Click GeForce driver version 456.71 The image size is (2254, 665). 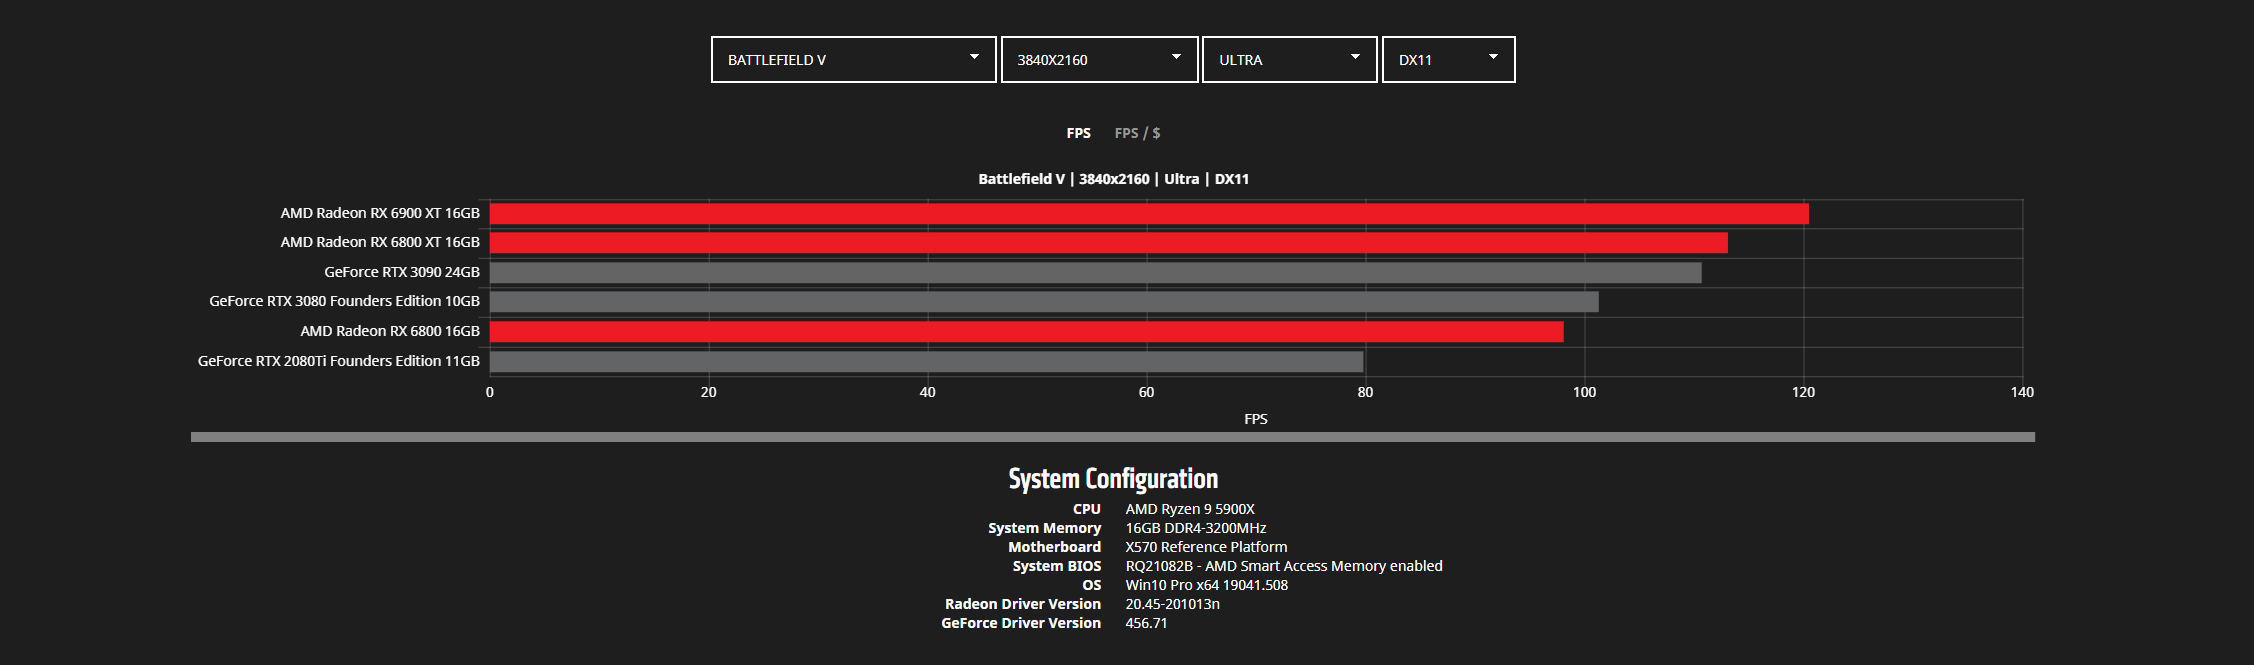click(x=1146, y=623)
